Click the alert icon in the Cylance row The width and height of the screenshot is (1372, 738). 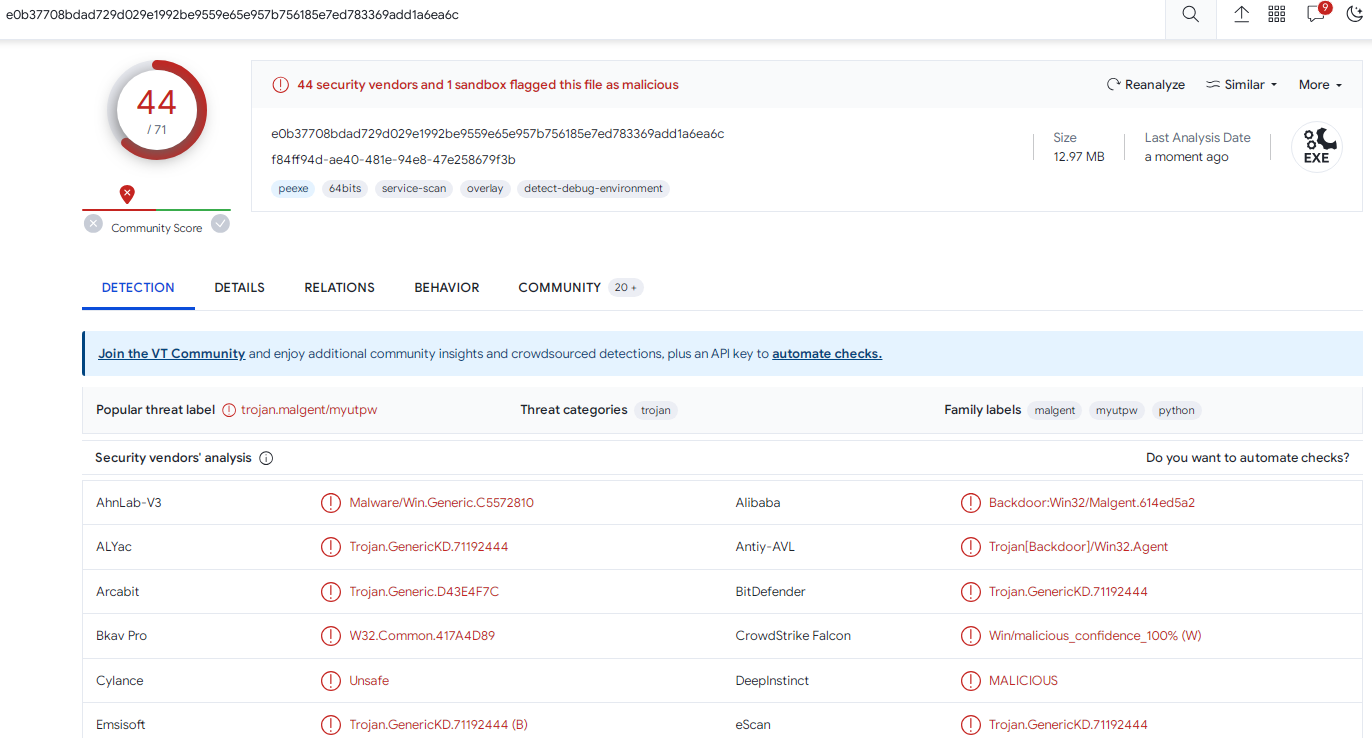[330, 681]
